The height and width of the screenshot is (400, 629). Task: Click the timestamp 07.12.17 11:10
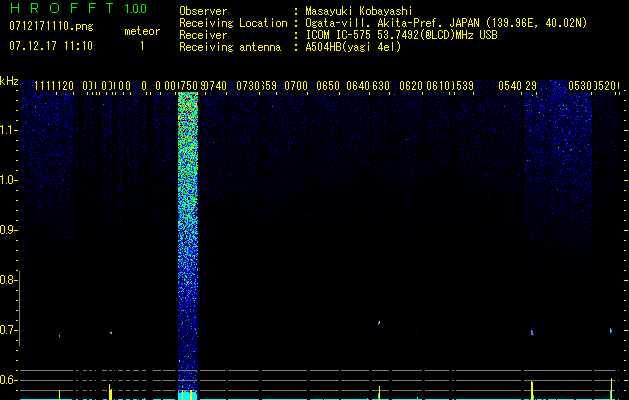point(51,46)
